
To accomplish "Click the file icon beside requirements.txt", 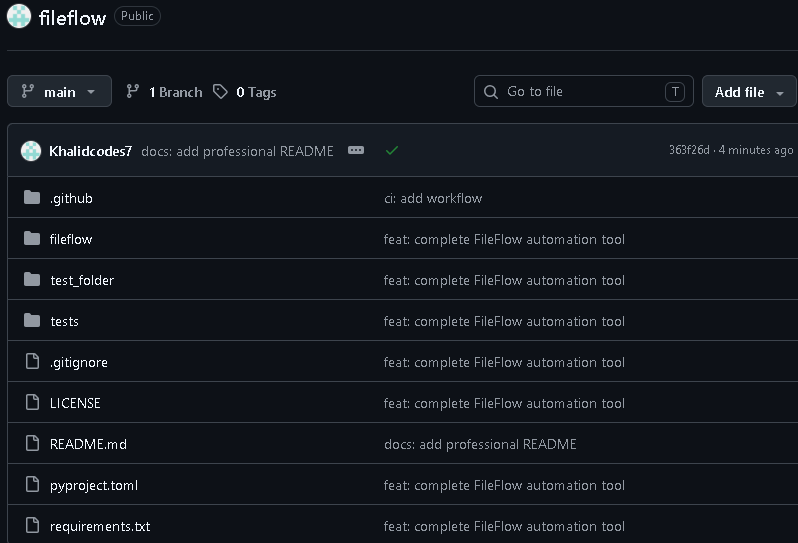I will point(33,525).
